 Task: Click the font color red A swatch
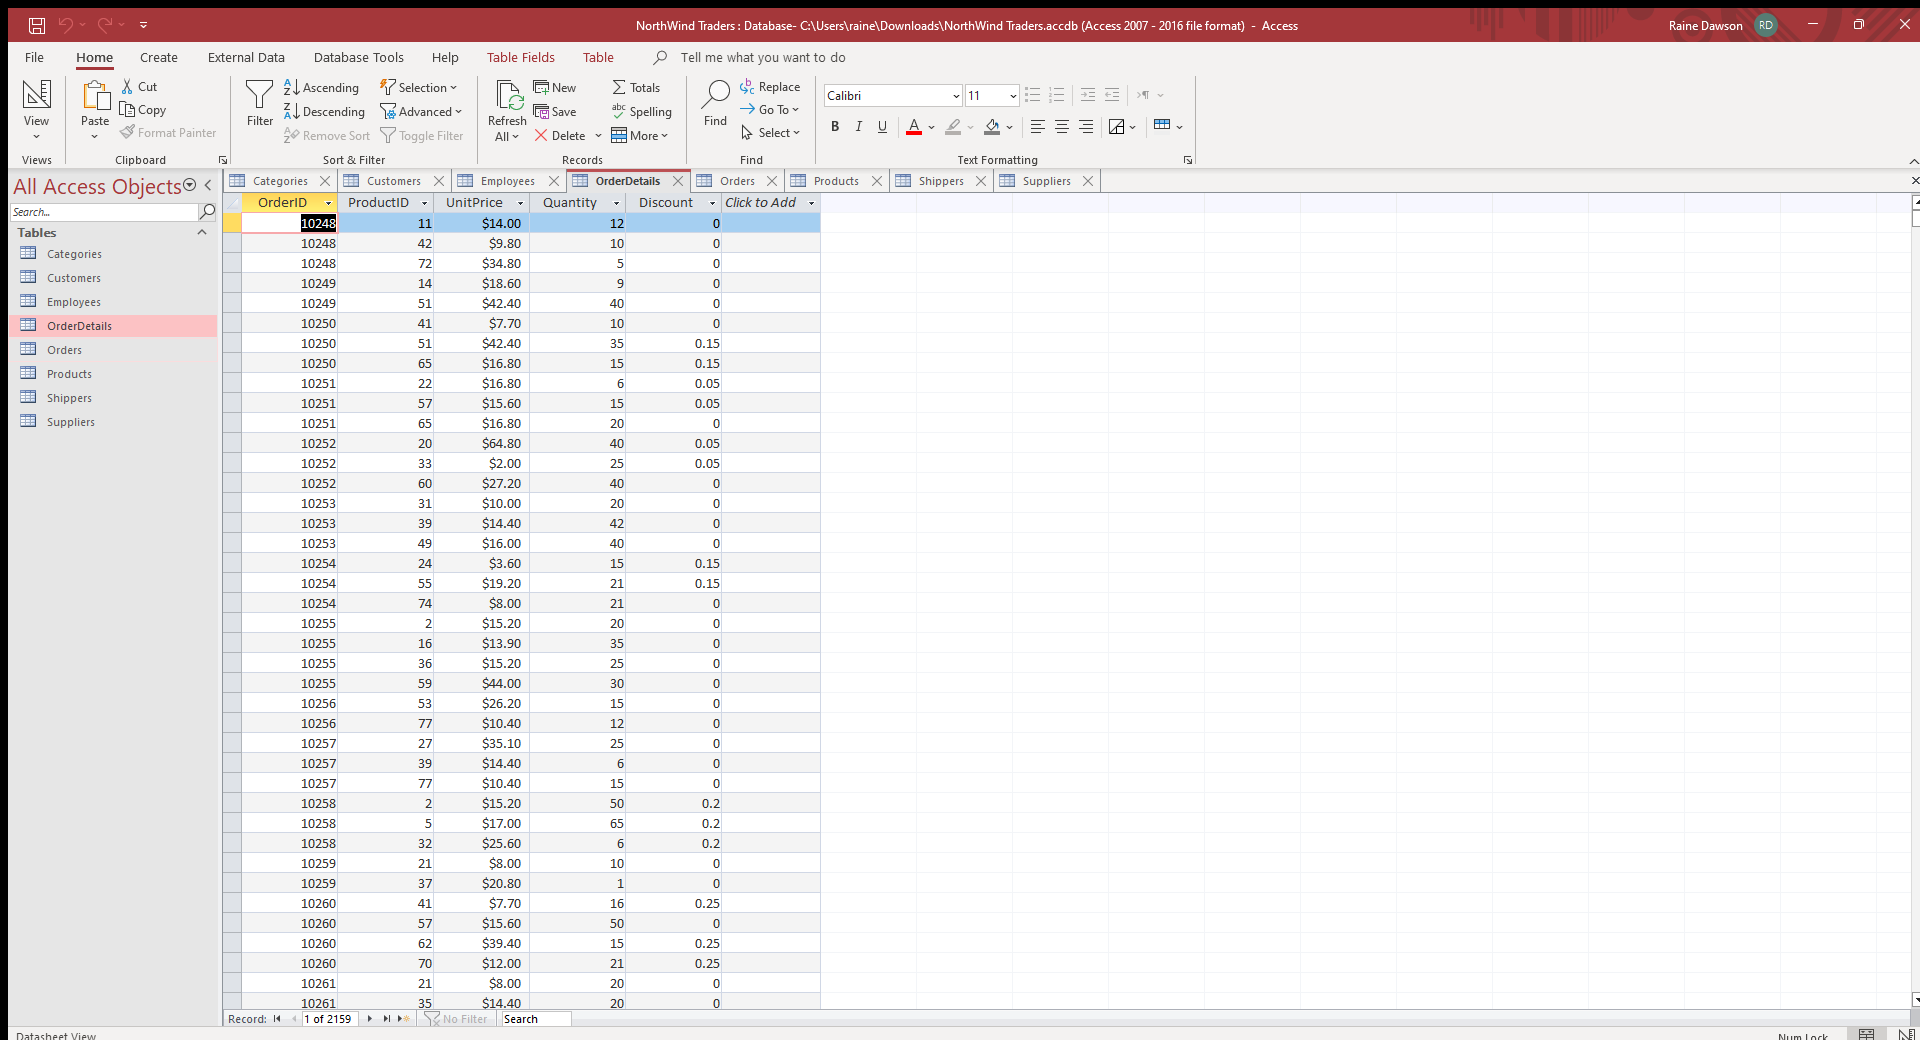pyautogui.click(x=913, y=127)
